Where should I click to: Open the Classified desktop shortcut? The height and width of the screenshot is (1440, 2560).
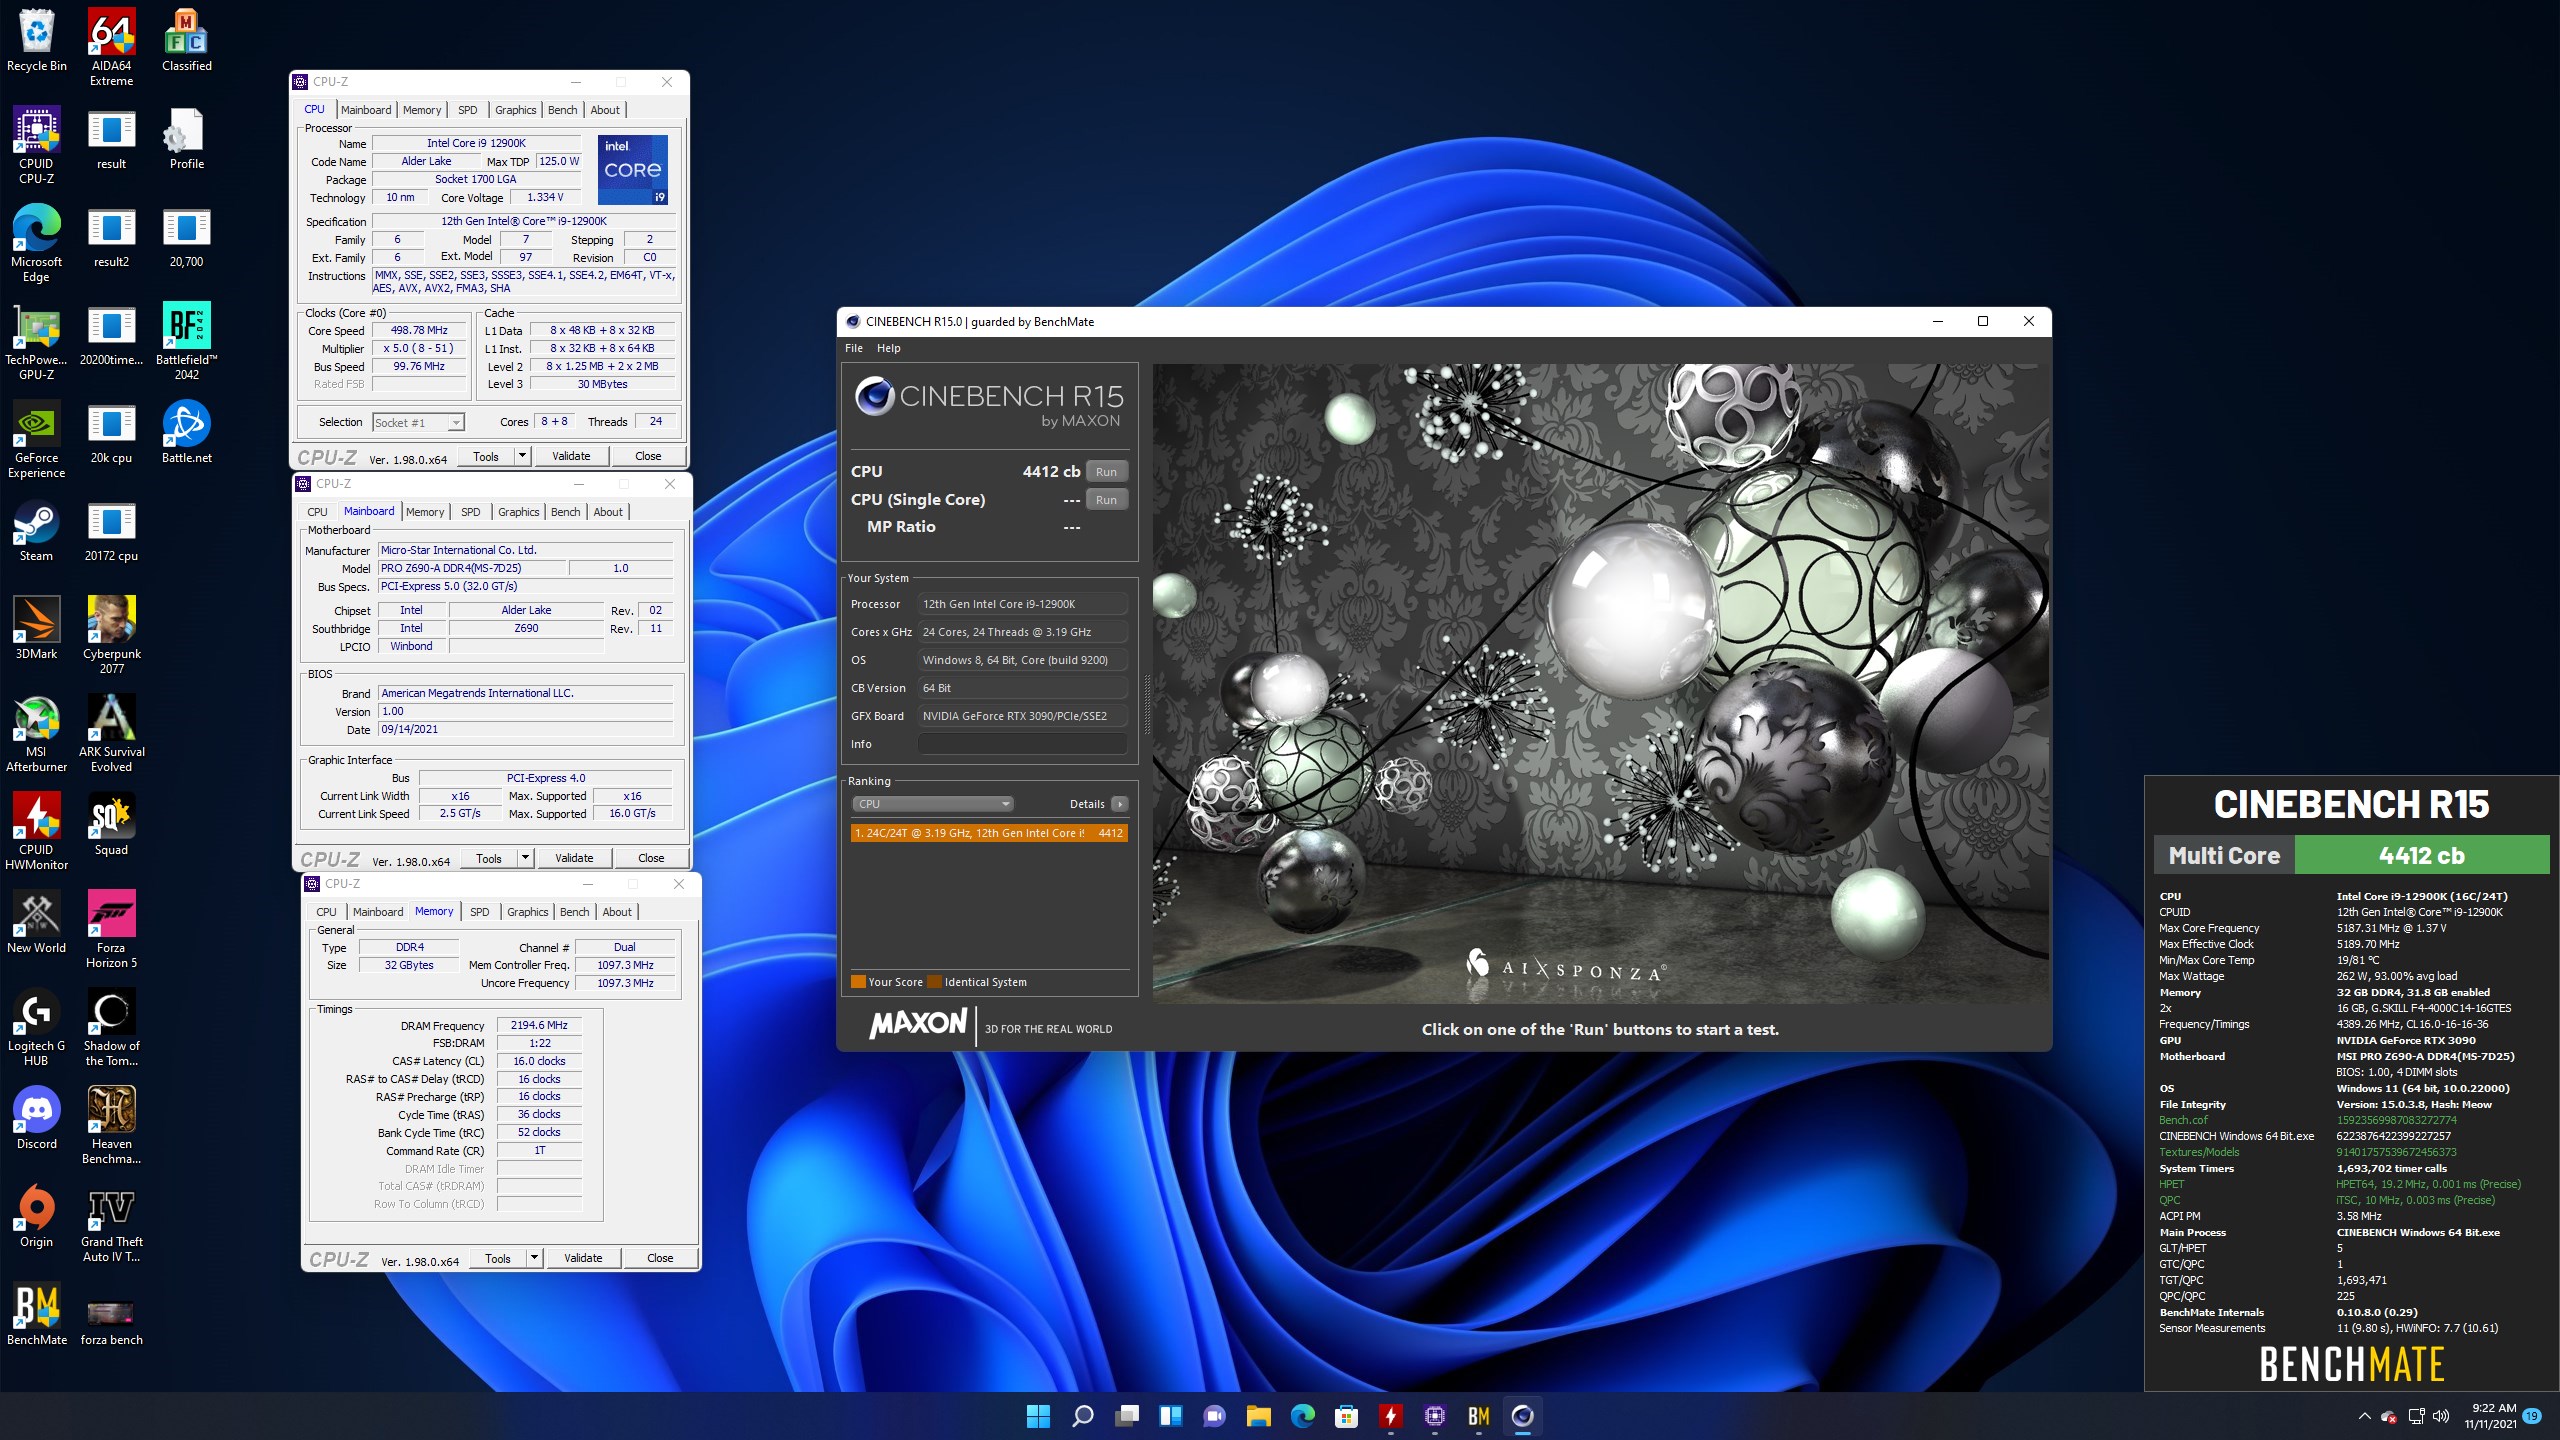186,40
